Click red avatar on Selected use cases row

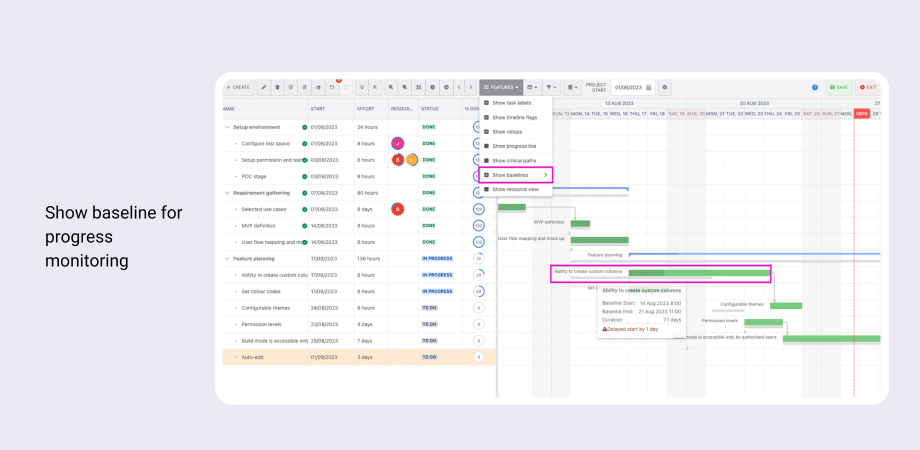tap(398, 209)
